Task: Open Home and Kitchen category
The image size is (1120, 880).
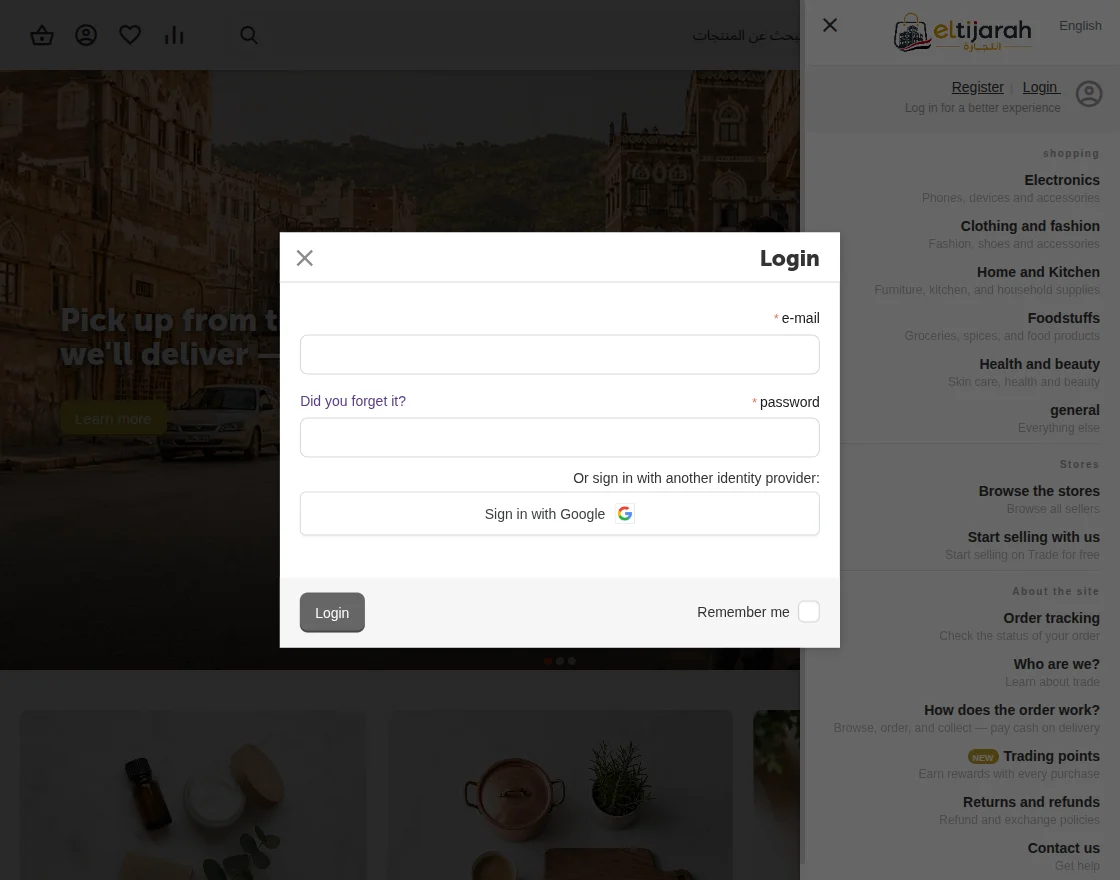Action: 1038,272
